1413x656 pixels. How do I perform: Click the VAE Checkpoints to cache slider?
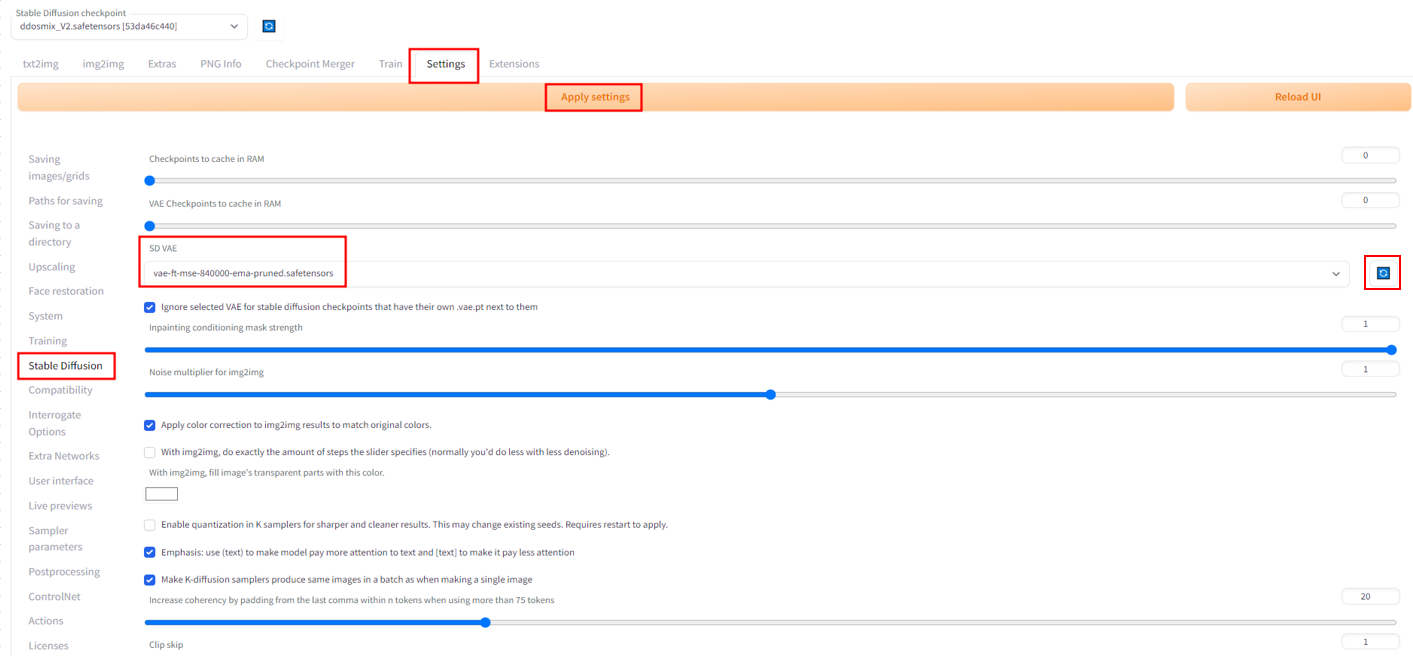(x=770, y=225)
